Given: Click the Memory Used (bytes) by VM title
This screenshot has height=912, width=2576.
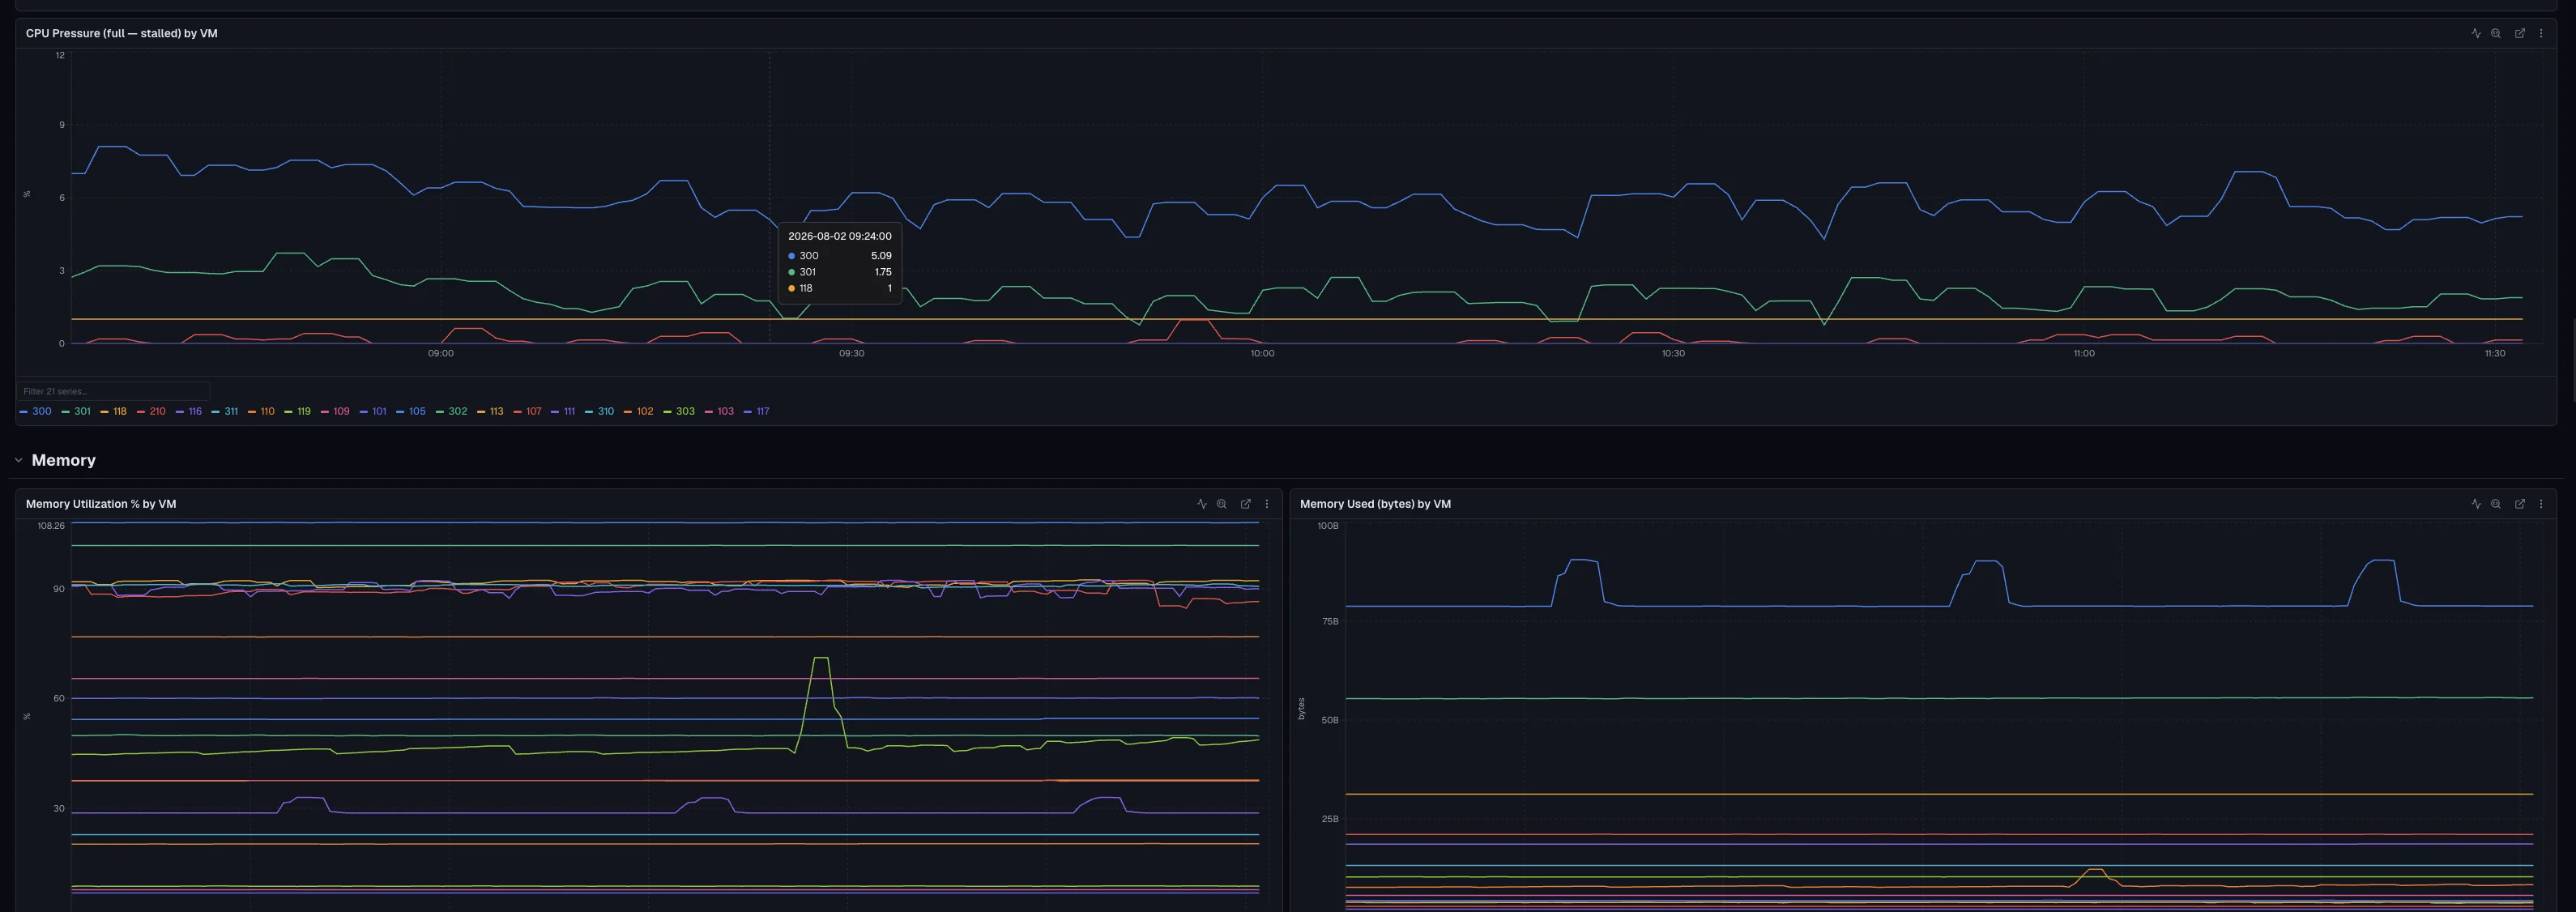Looking at the screenshot, I should (x=1375, y=504).
